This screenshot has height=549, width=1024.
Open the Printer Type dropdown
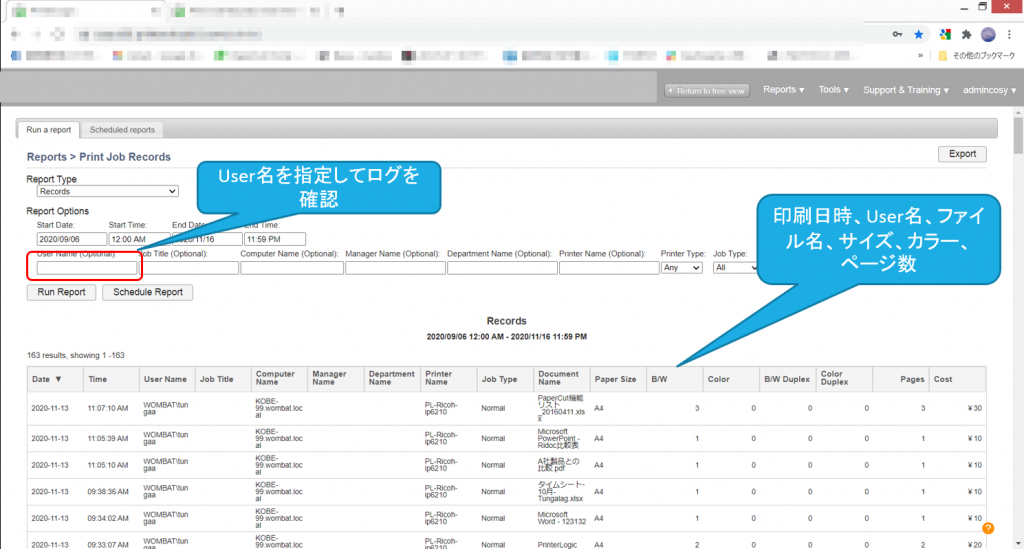pos(681,268)
